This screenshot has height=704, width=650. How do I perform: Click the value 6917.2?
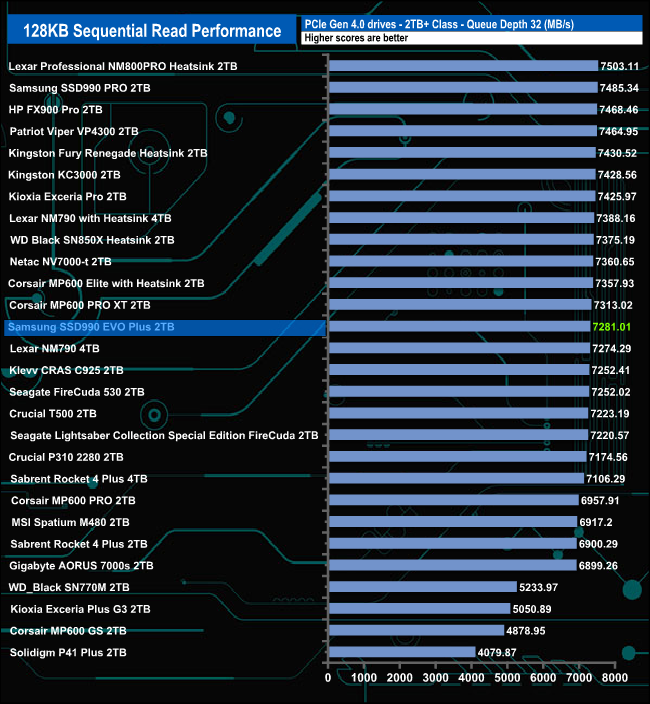(596, 522)
